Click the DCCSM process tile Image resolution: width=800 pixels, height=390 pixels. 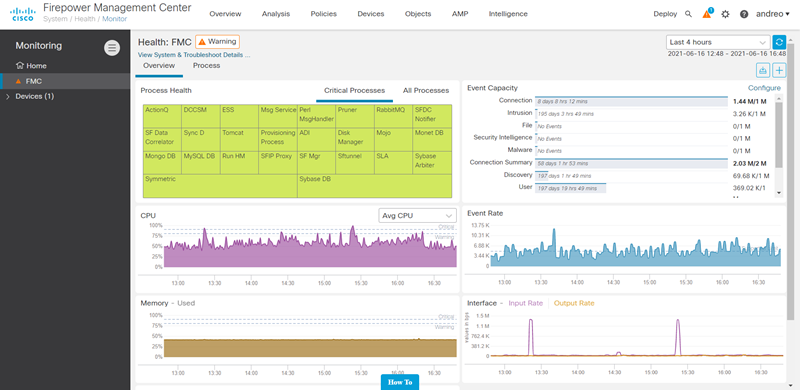coord(201,116)
